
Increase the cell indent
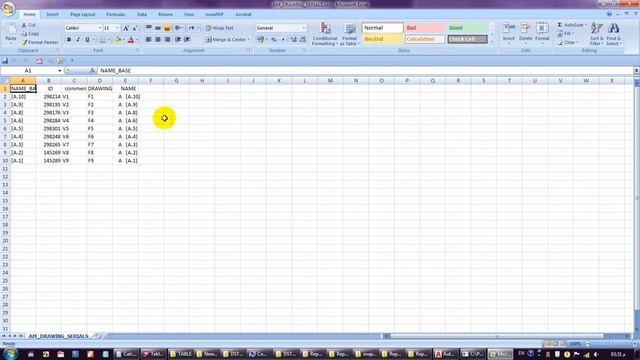(187, 40)
